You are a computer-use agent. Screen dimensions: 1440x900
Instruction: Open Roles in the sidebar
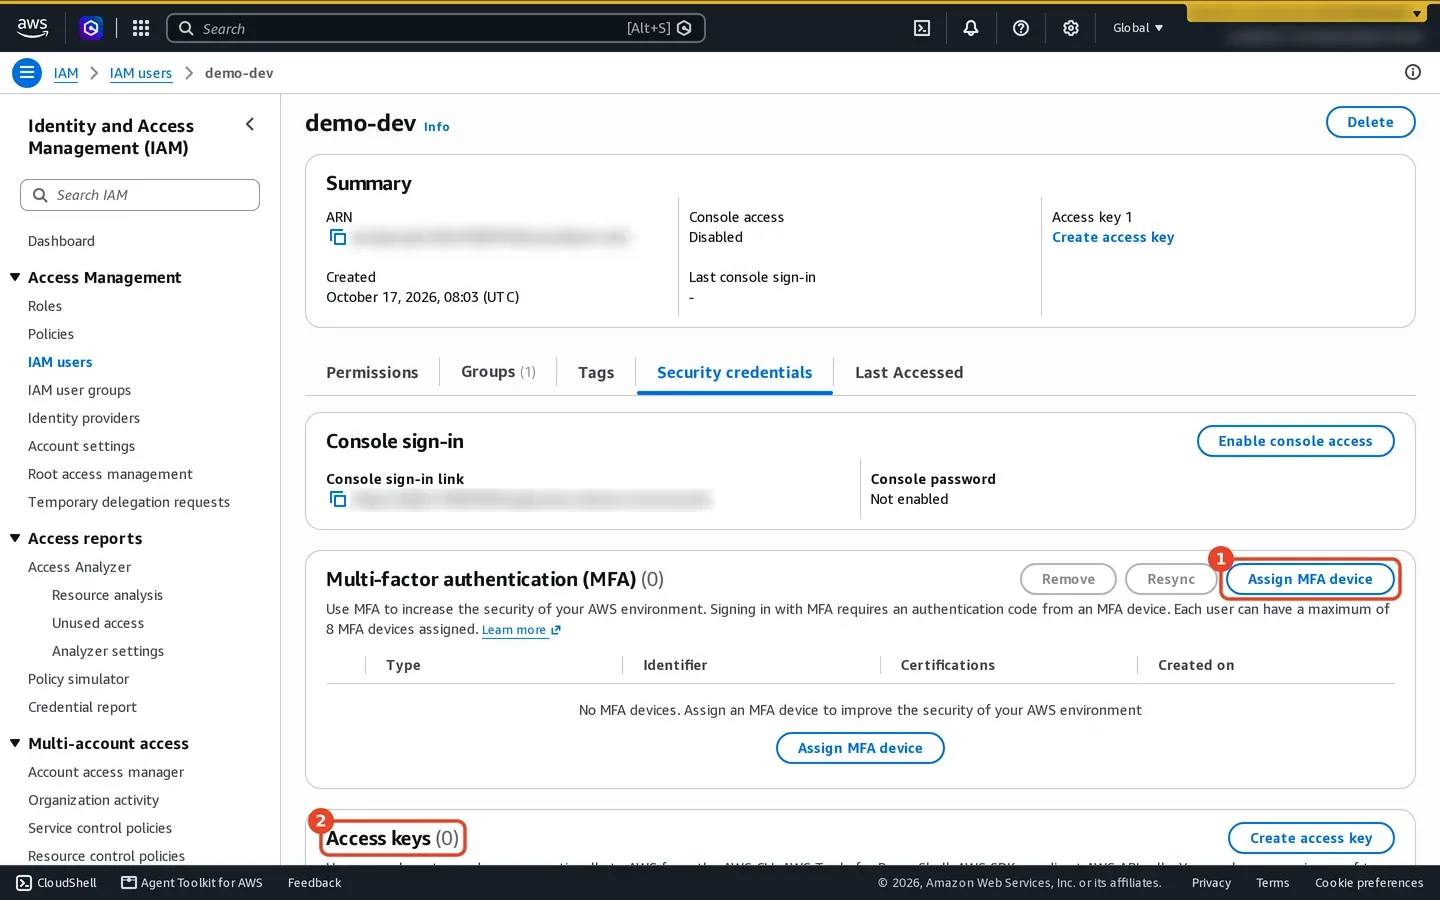(45, 306)
